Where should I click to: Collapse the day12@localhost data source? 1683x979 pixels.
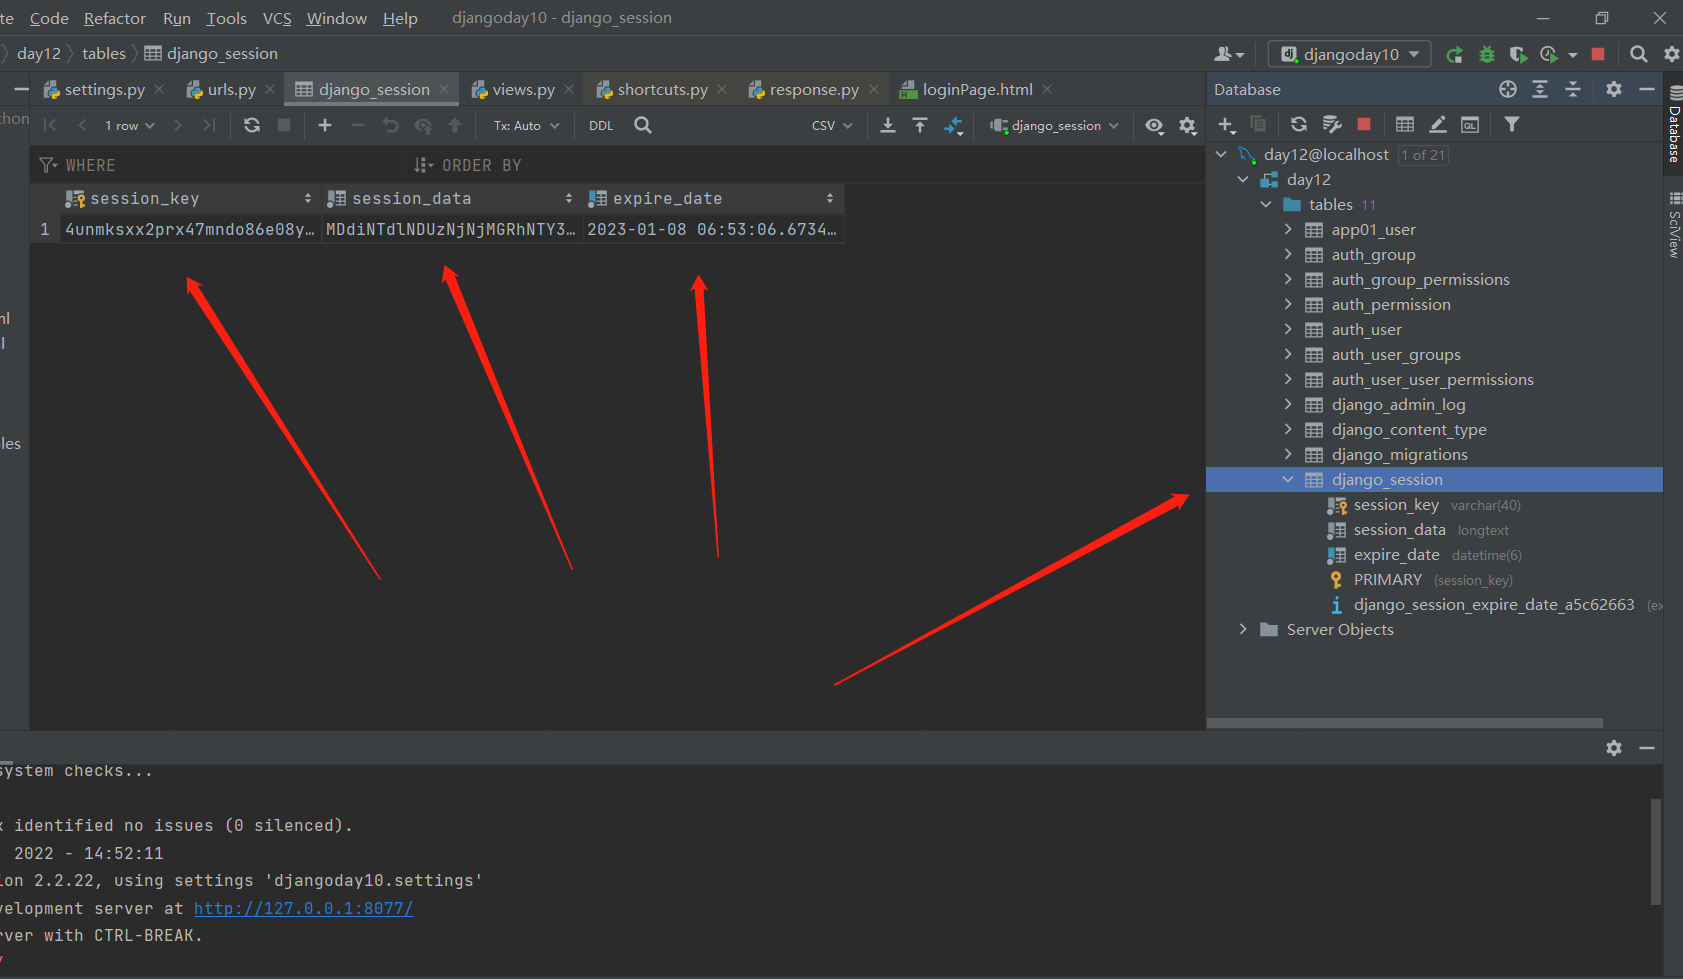click(x=1221, y=154)
